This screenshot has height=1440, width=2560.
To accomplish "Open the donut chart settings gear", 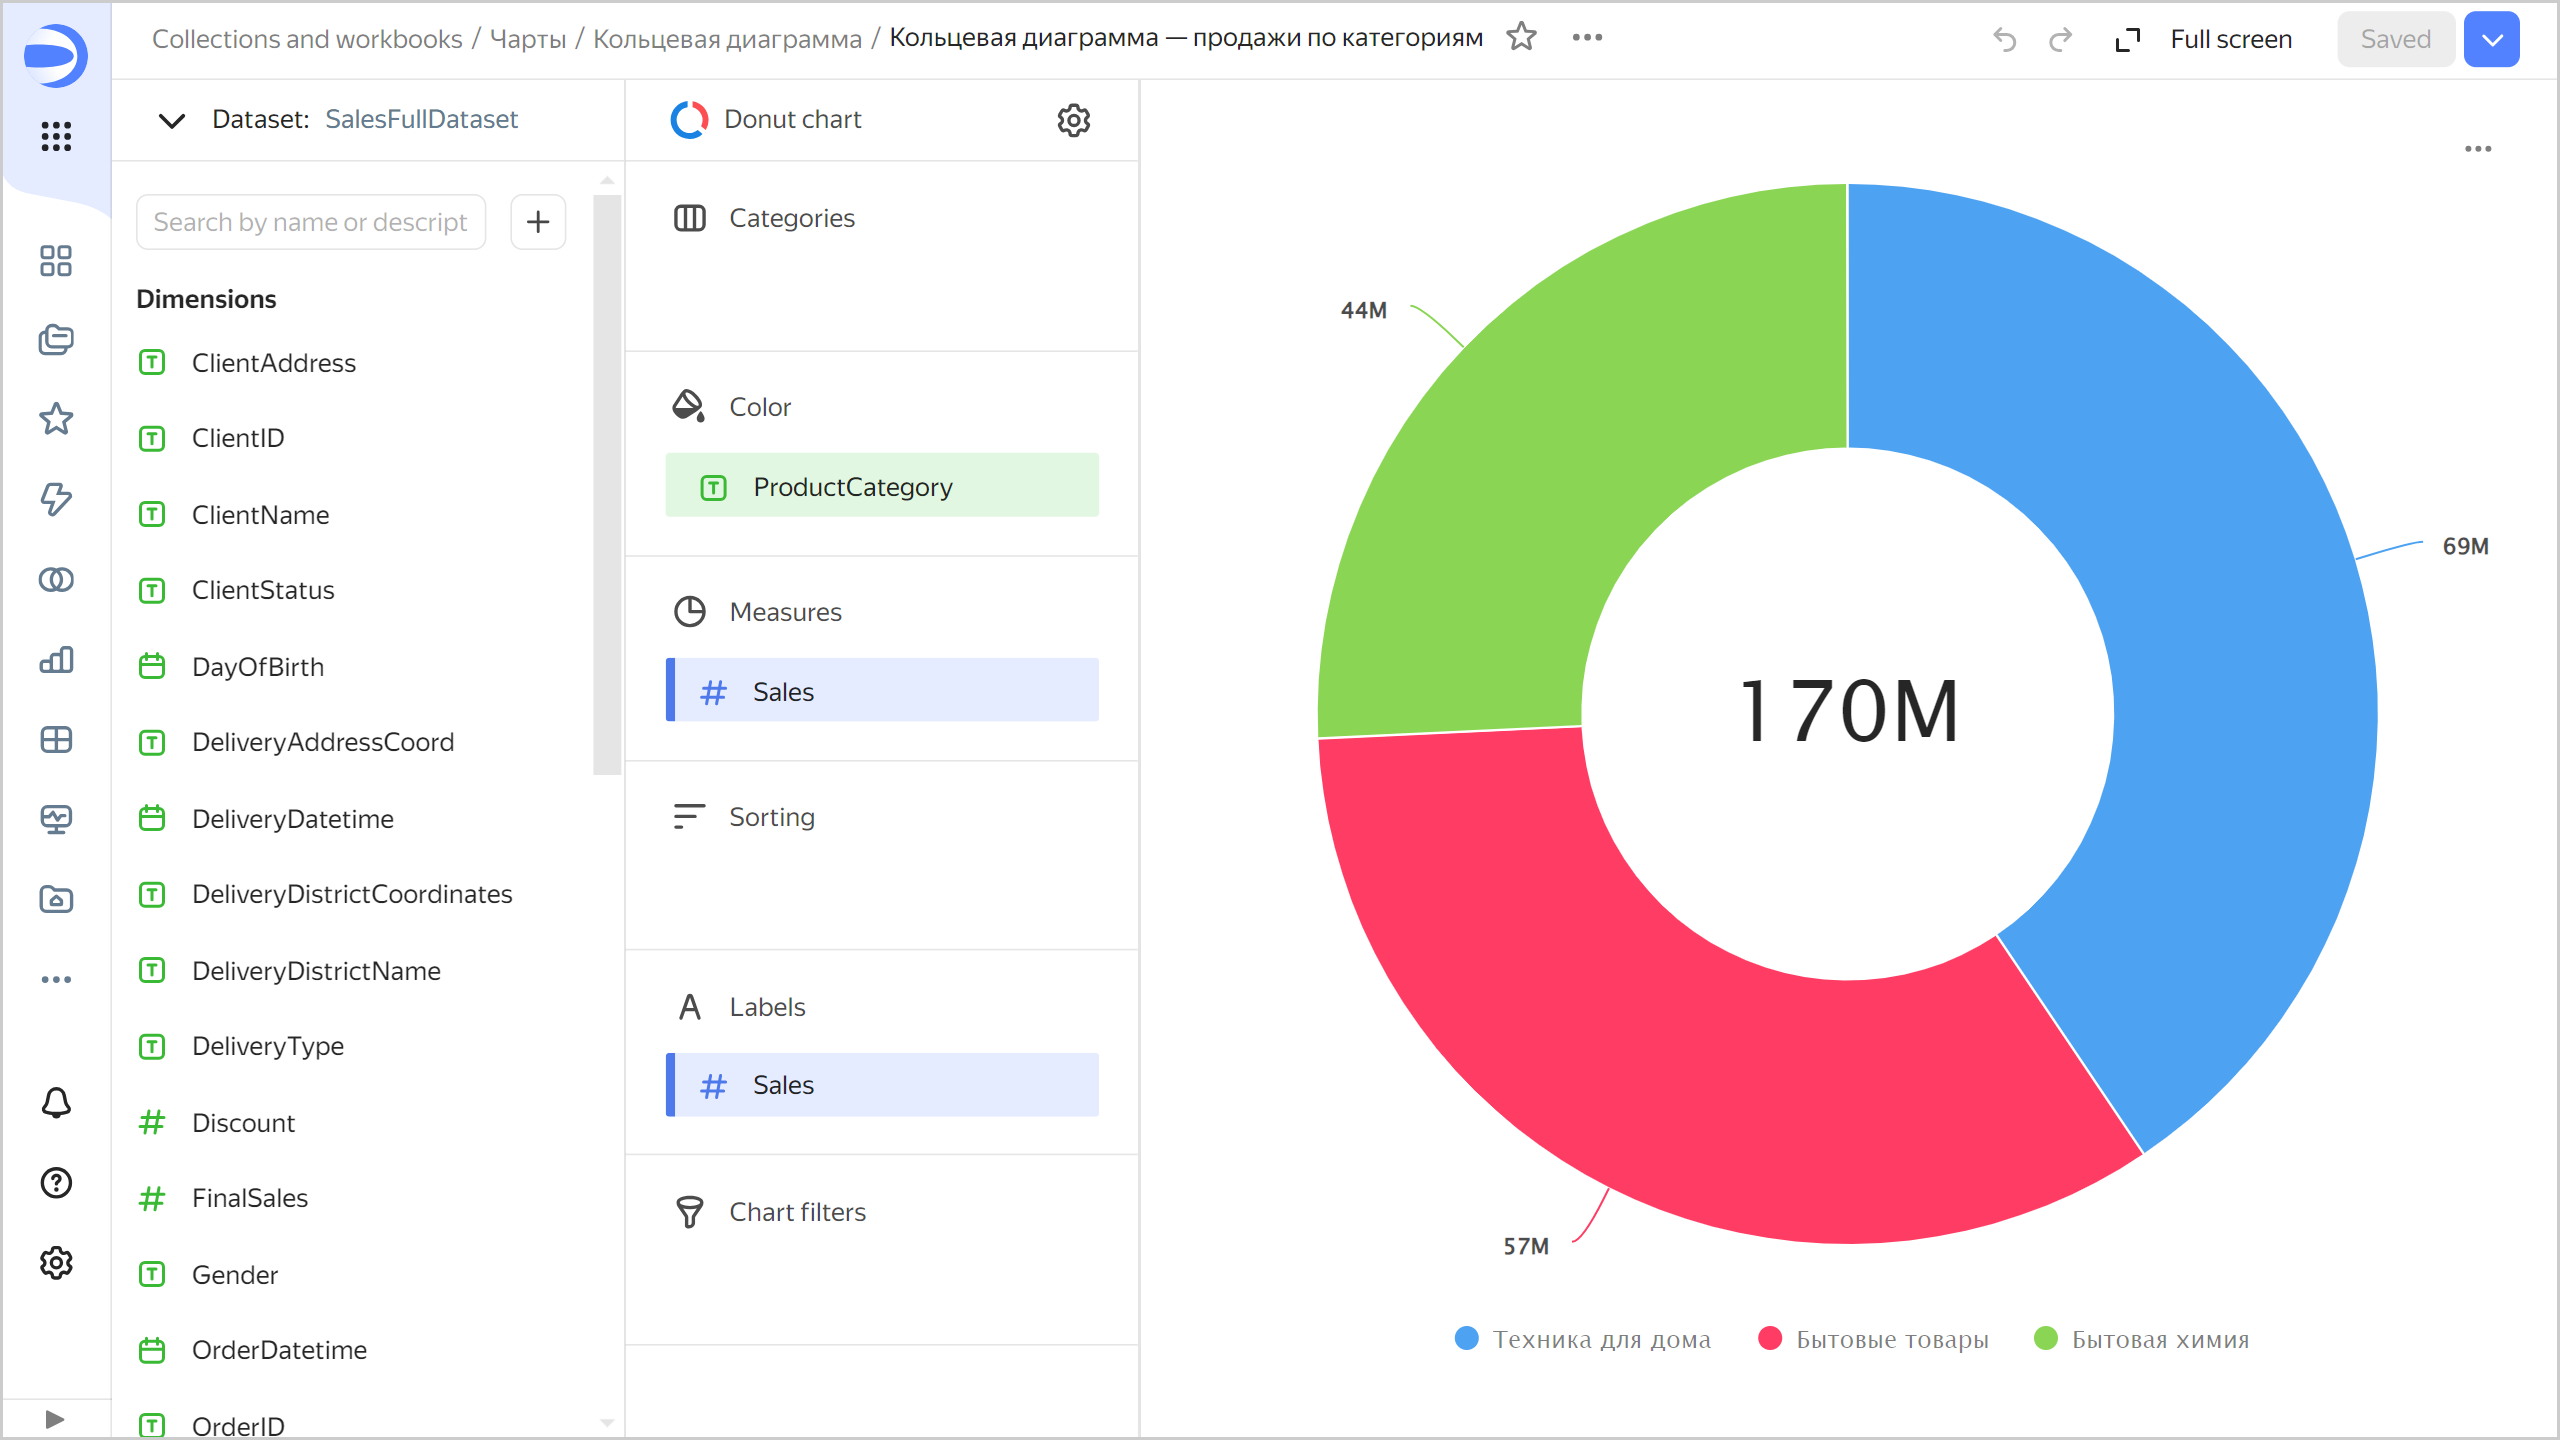I will 1073,120.
